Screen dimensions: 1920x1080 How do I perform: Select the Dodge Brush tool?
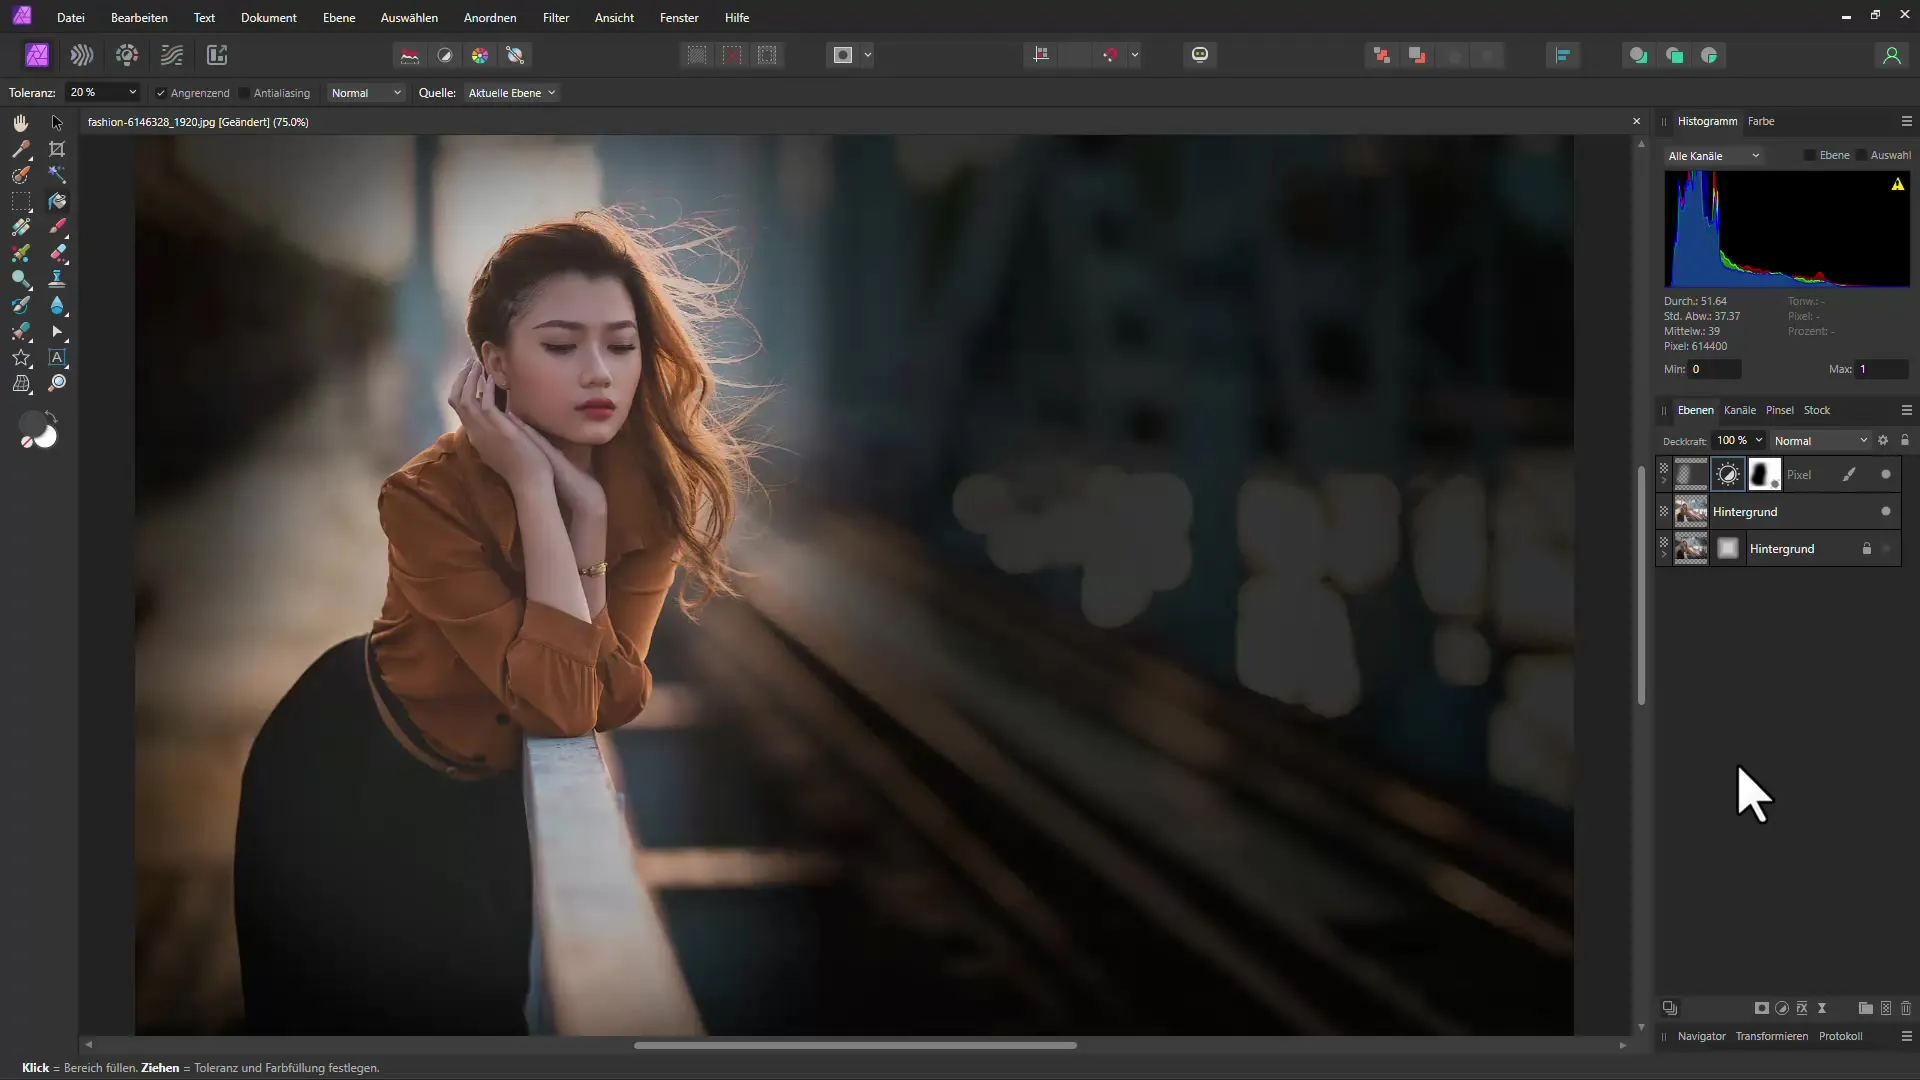tap(20, 279)
